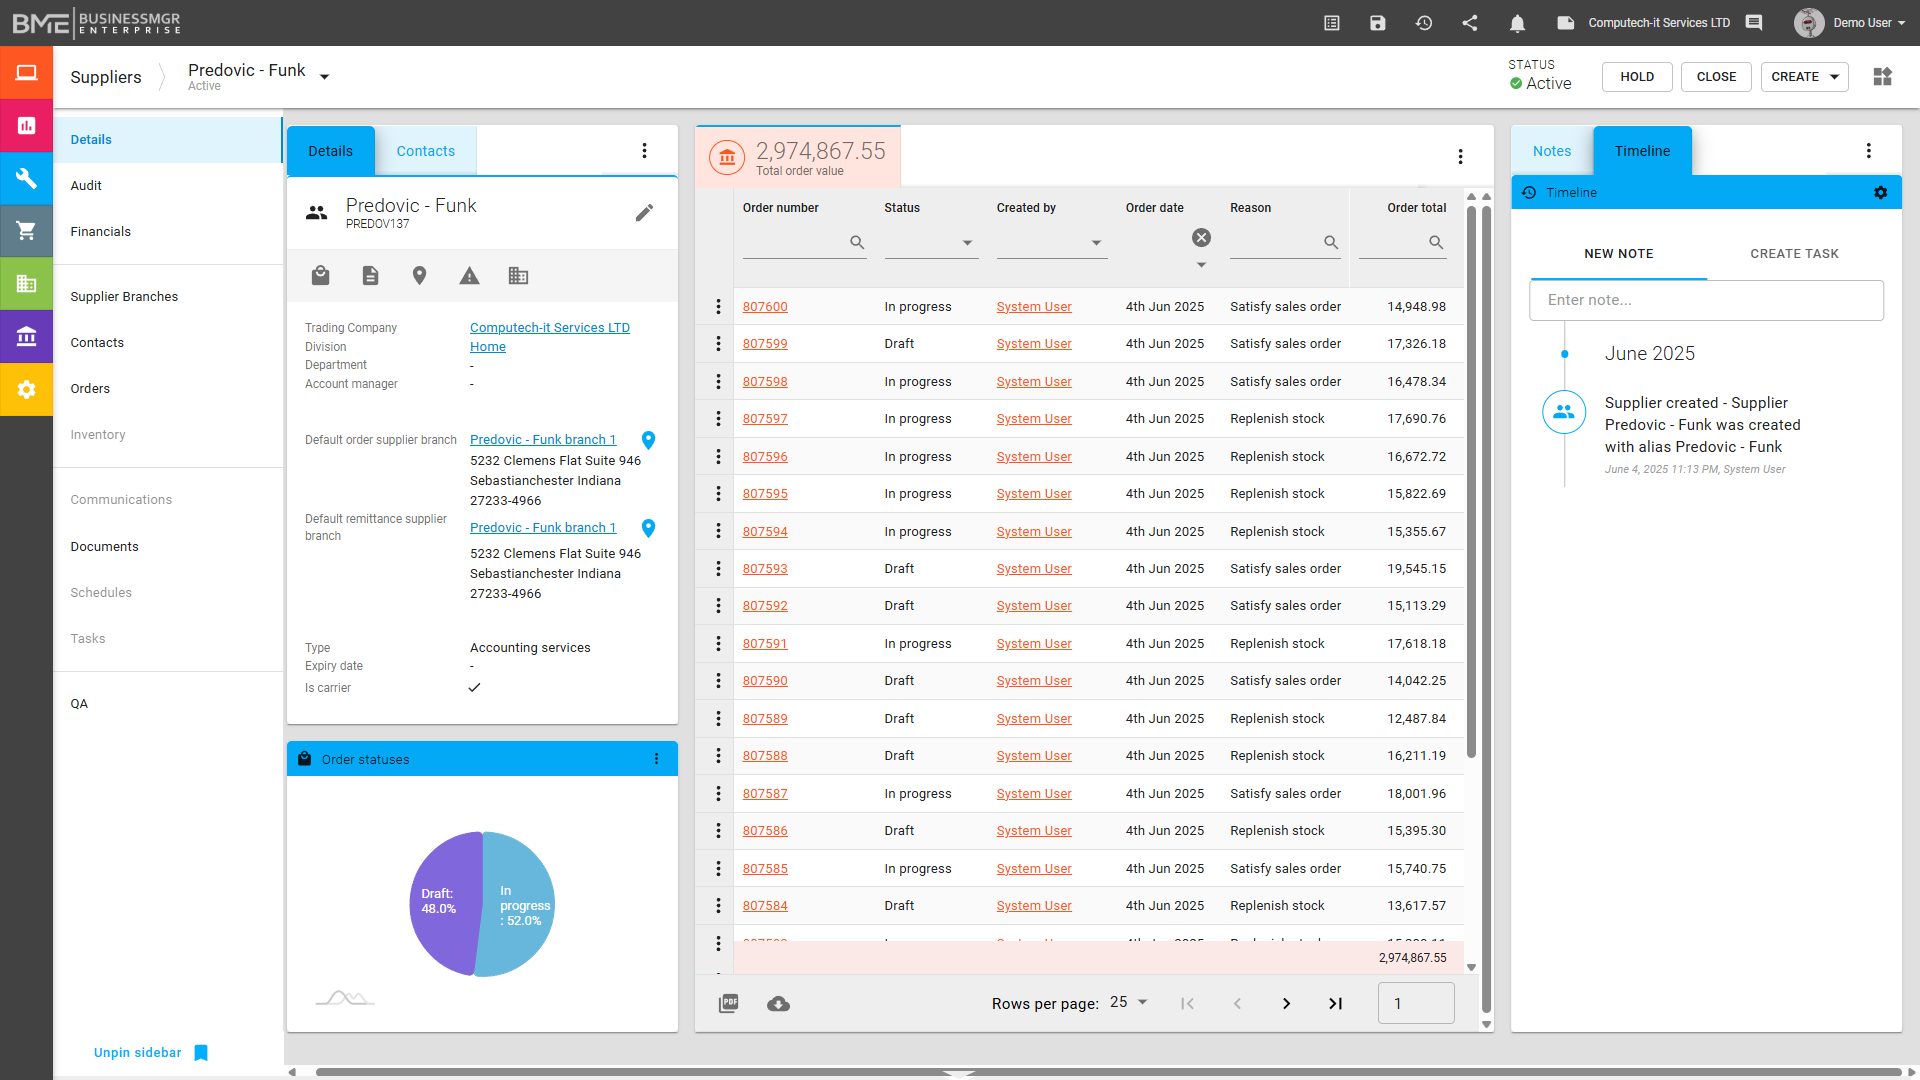Click the warning triangle icon in details
Image resolution: width=1920 pixels, height=1080 pixels.
pyautogui.click(x=469, y=276)
